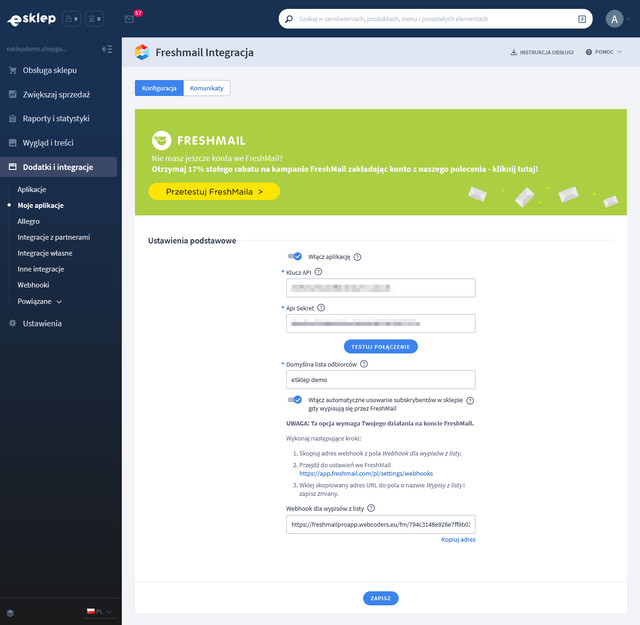Click the 17% discount referral text
Image resolution: width=640 pixels, height=625 pixels.
tap(345, 169)
